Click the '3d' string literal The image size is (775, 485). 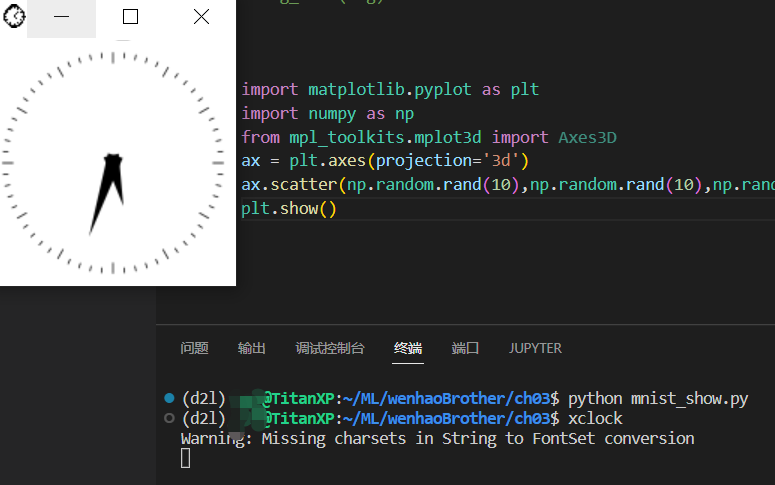pyautogui.click(x=501, y=161)
